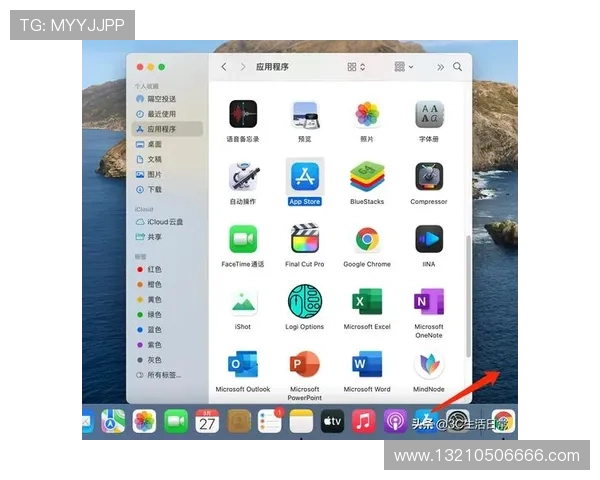Select the App Store icon in Finder
Screen dimensions: 600x480
pyautogui.click(x=305, y=176)
